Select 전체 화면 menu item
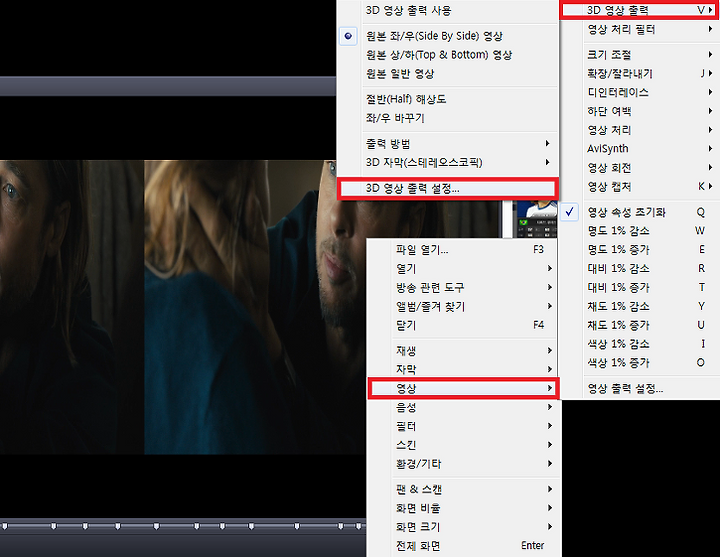The image size is (720, 557). (x=464, y=546)
